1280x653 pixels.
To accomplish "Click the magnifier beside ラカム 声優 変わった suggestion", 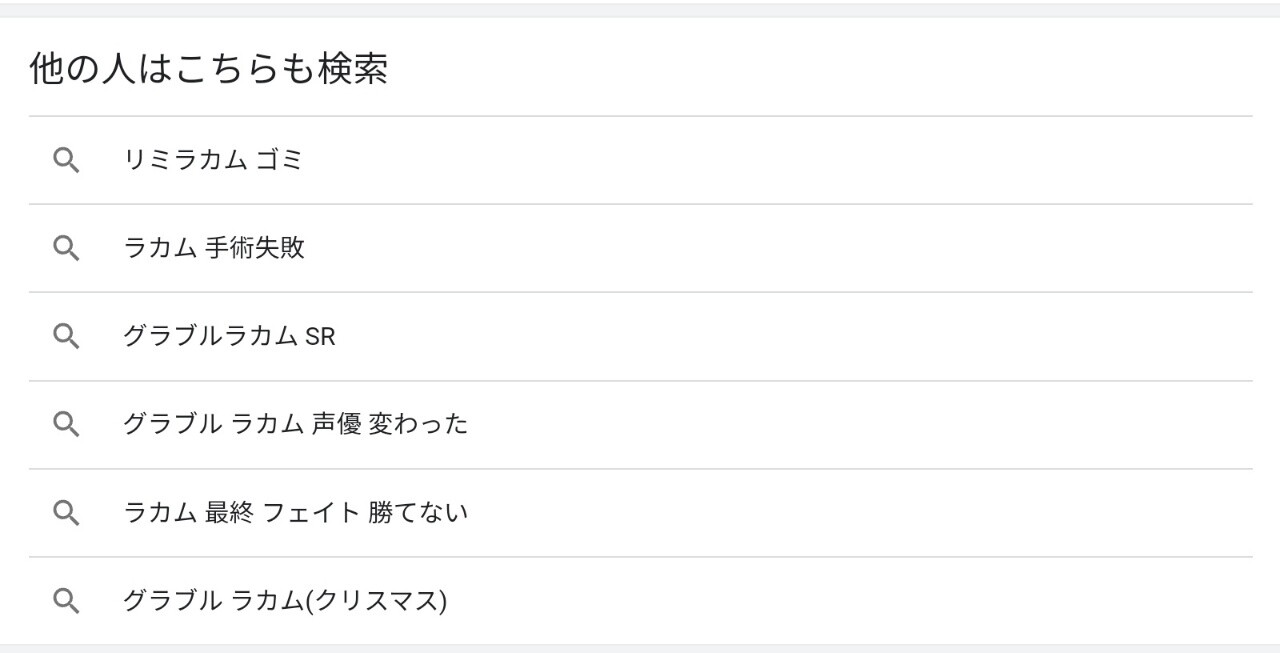I will (x=66, y=424).
